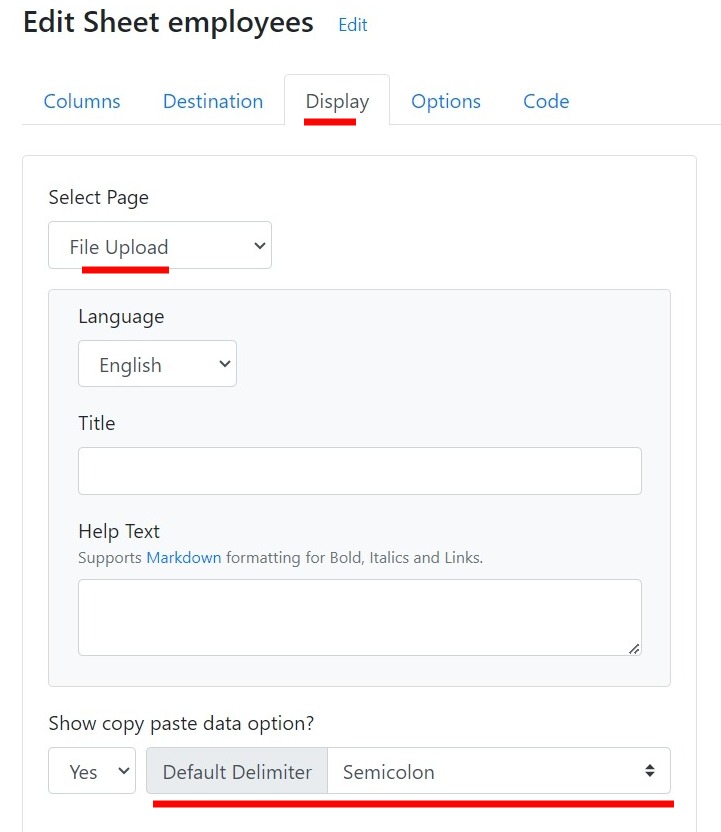Switch to the Columns tab

point(82,101)
